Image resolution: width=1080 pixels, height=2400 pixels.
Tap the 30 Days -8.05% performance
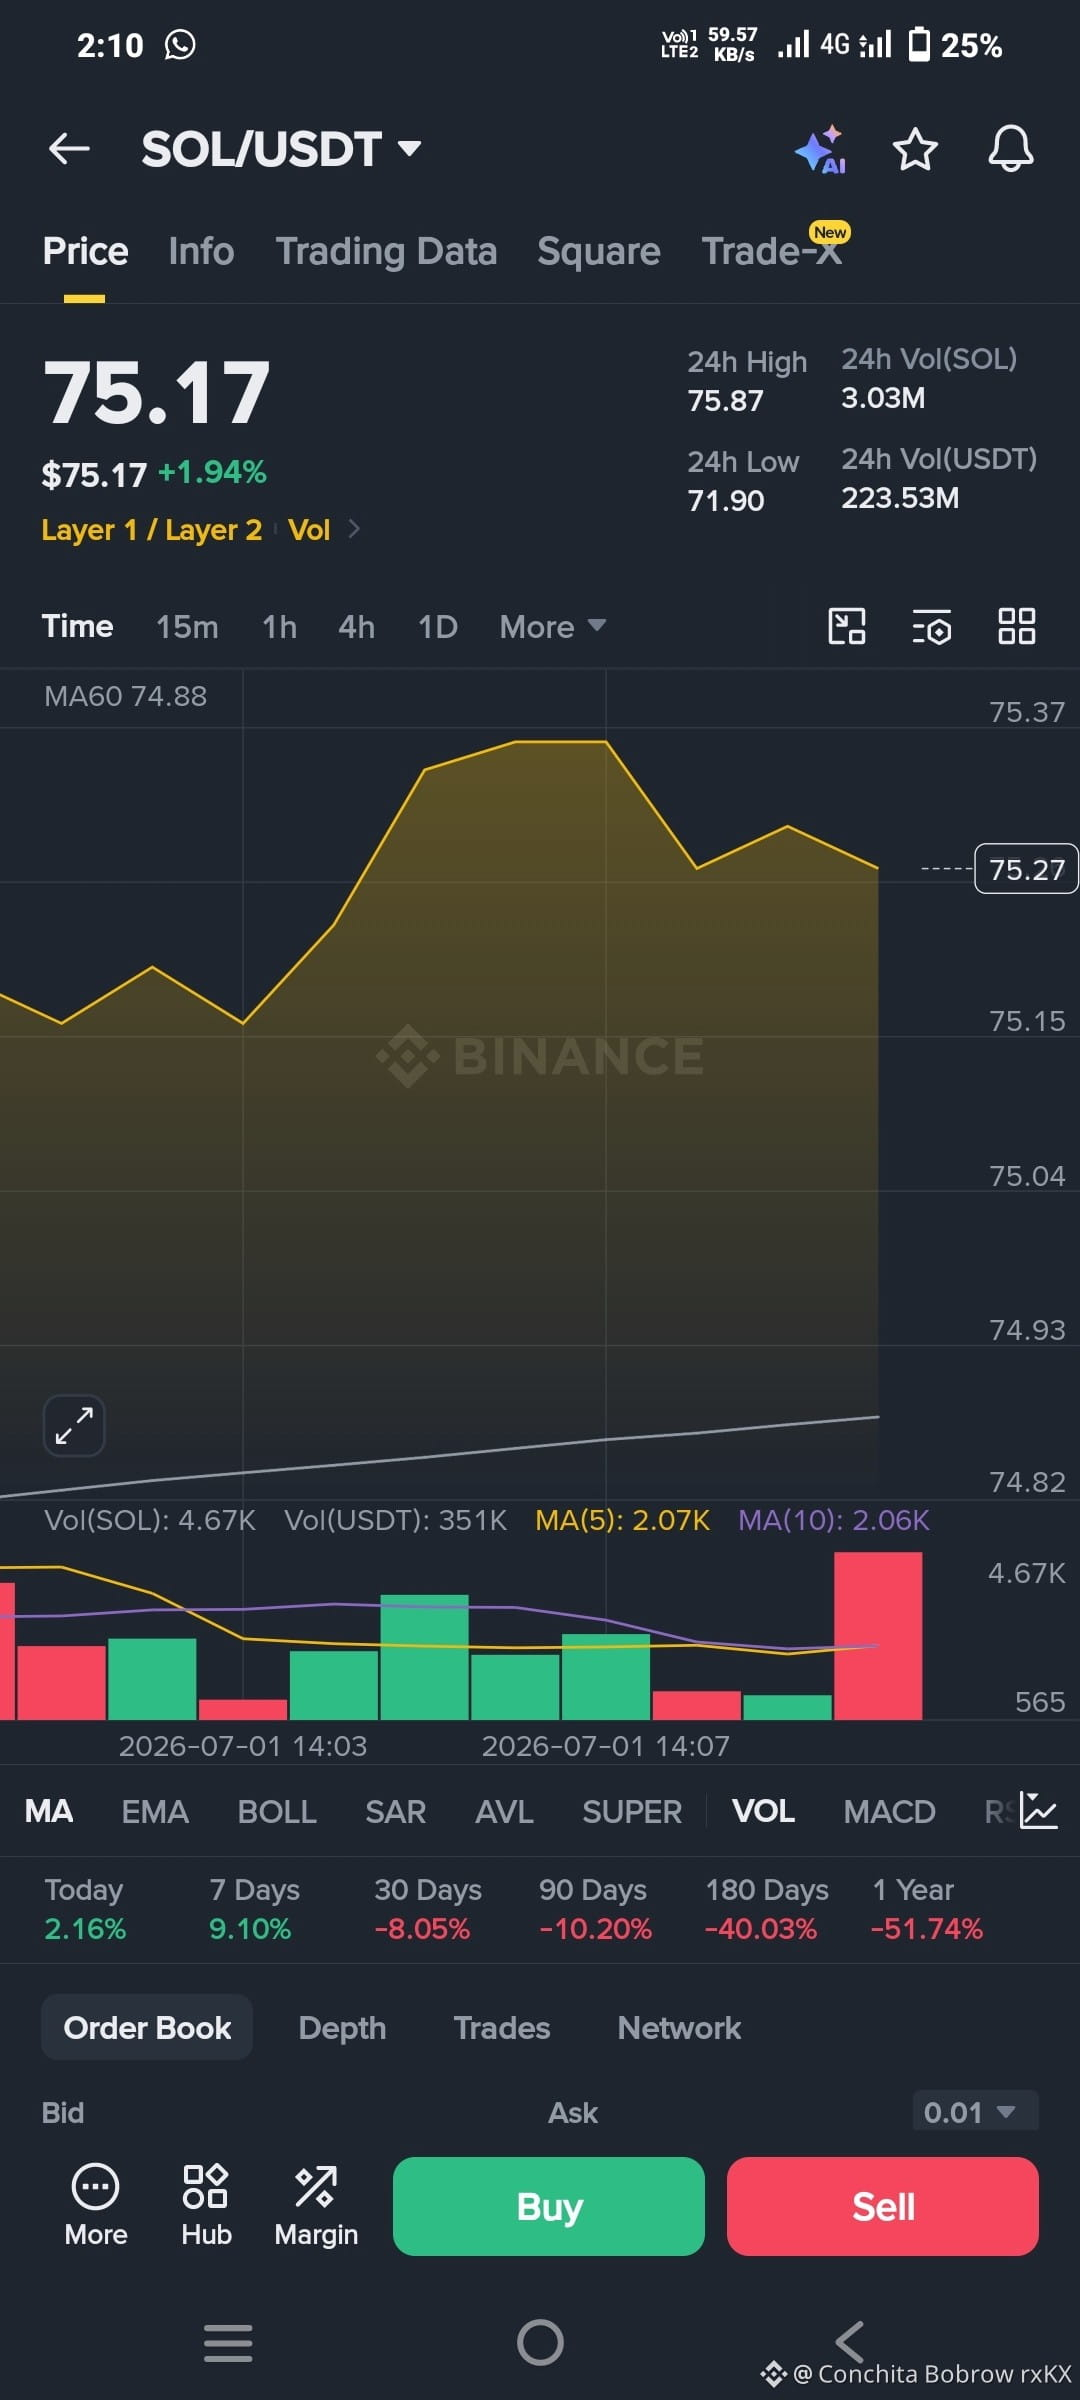pos(427,1908)
